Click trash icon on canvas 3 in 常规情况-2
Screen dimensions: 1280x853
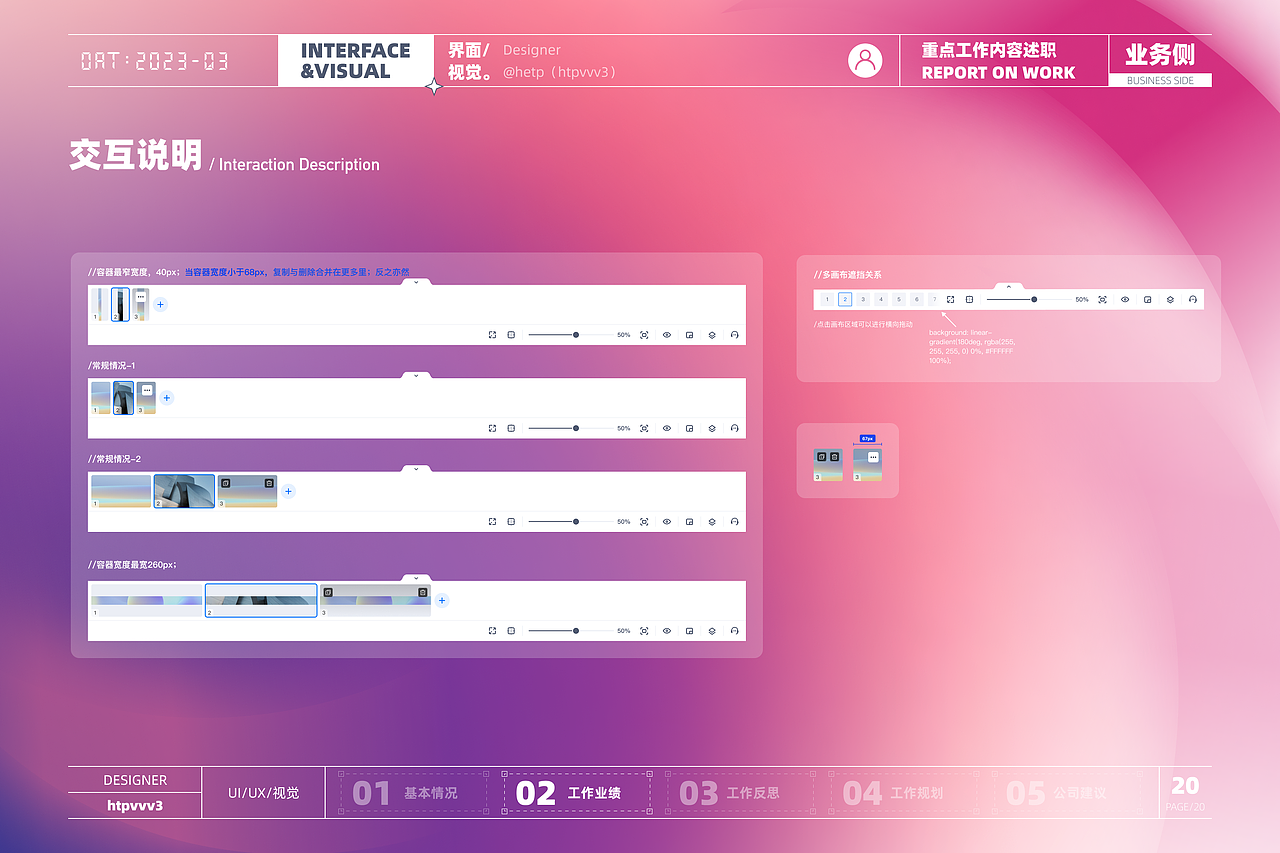point(269,483)
